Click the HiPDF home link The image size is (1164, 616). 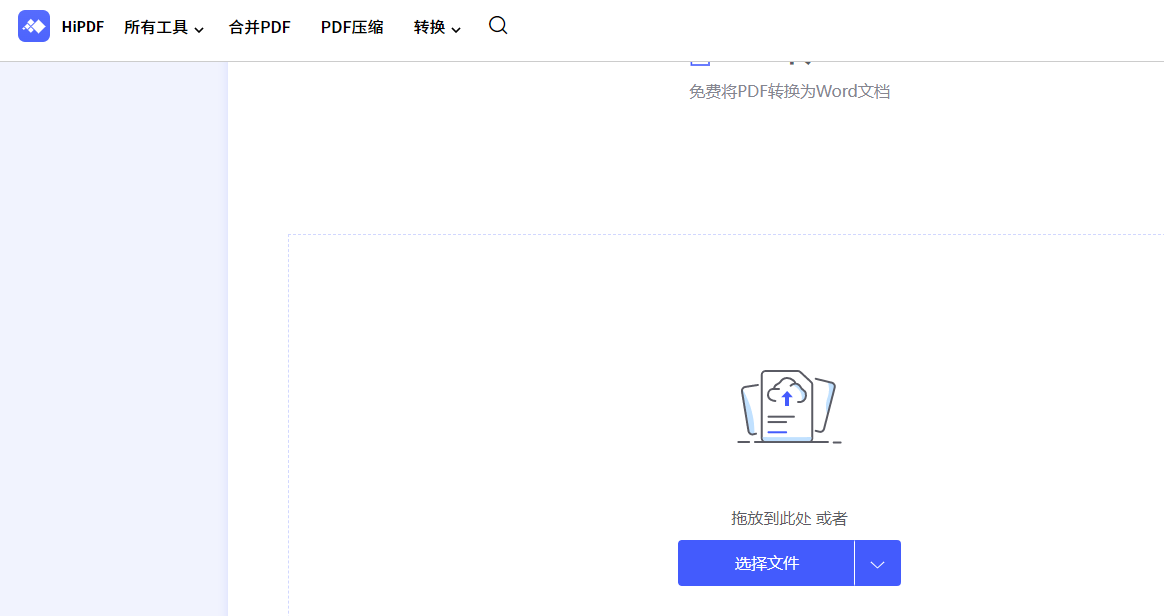82,27
